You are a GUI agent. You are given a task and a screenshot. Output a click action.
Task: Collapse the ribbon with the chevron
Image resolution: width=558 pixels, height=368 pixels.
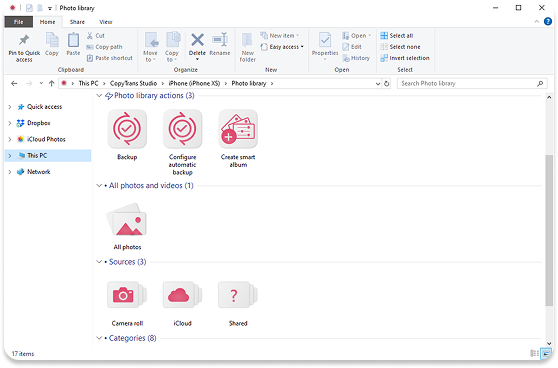tap(536, 22)
